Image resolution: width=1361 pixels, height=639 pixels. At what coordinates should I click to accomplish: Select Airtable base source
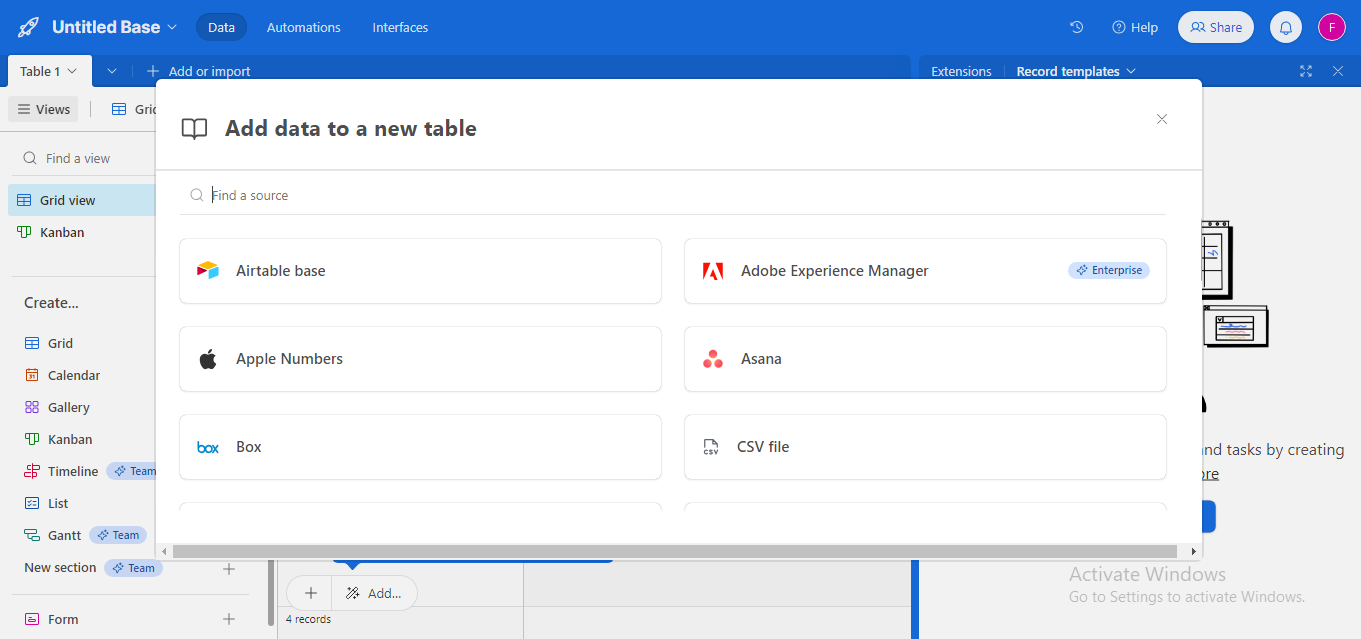tap(420, 271)
